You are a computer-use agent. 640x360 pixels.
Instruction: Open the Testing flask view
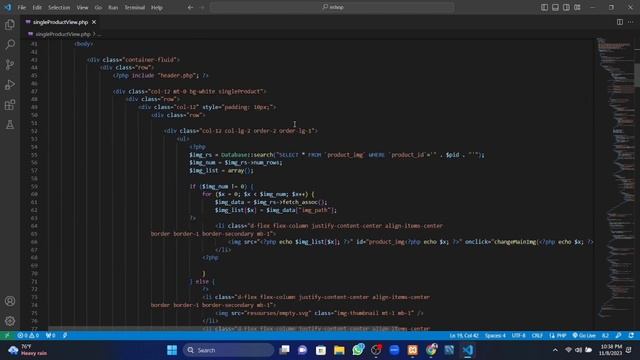(x=10, y=124)
